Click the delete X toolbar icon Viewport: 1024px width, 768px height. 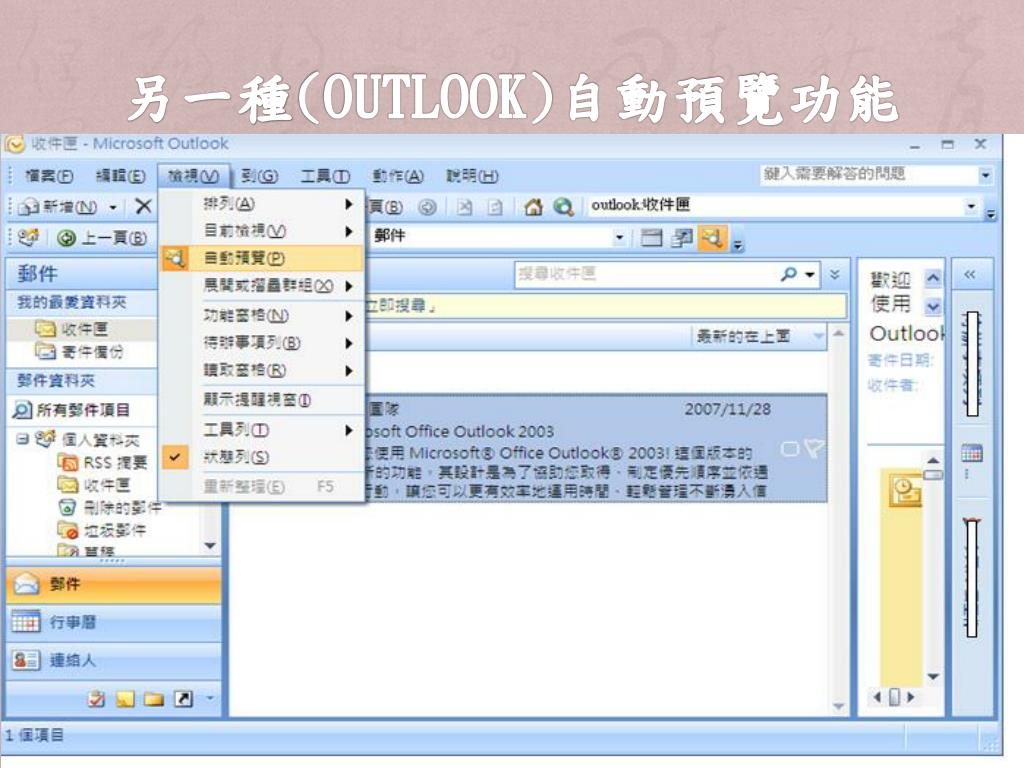click(x=143, y=207)
